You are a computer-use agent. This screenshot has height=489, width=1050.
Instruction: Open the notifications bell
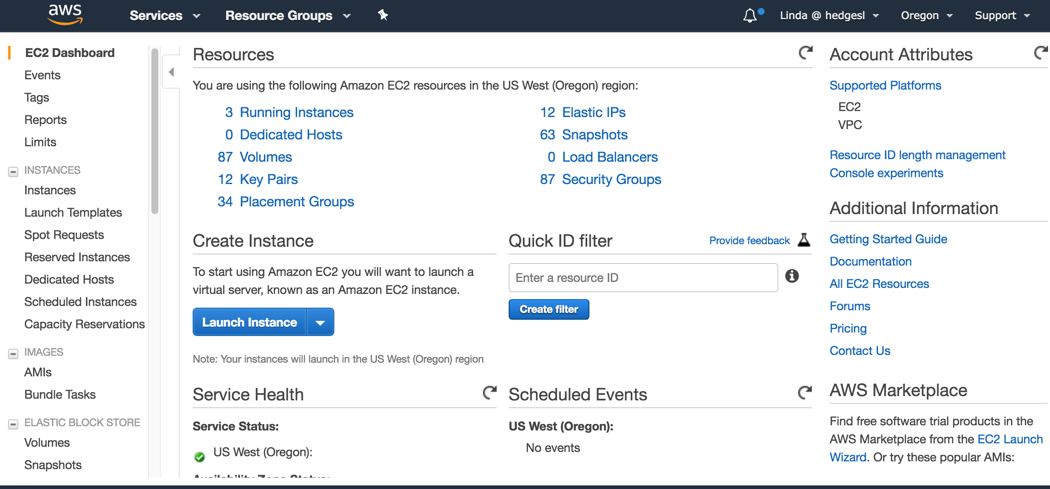click(x=751, y=15)
